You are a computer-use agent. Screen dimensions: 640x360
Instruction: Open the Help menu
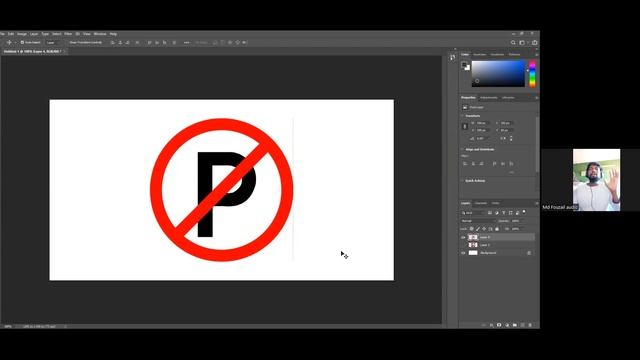(x=113, y=34)
